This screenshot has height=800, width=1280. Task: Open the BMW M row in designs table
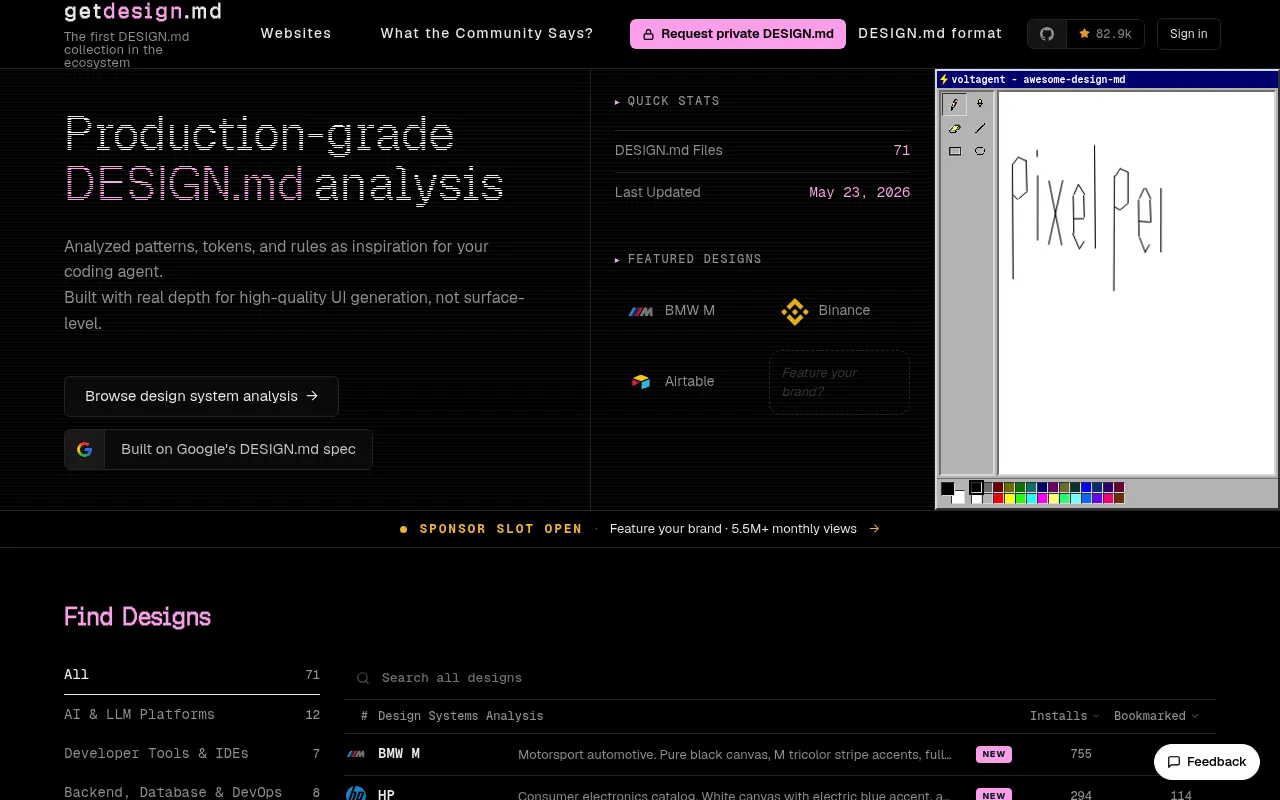[x=780, y=754]
